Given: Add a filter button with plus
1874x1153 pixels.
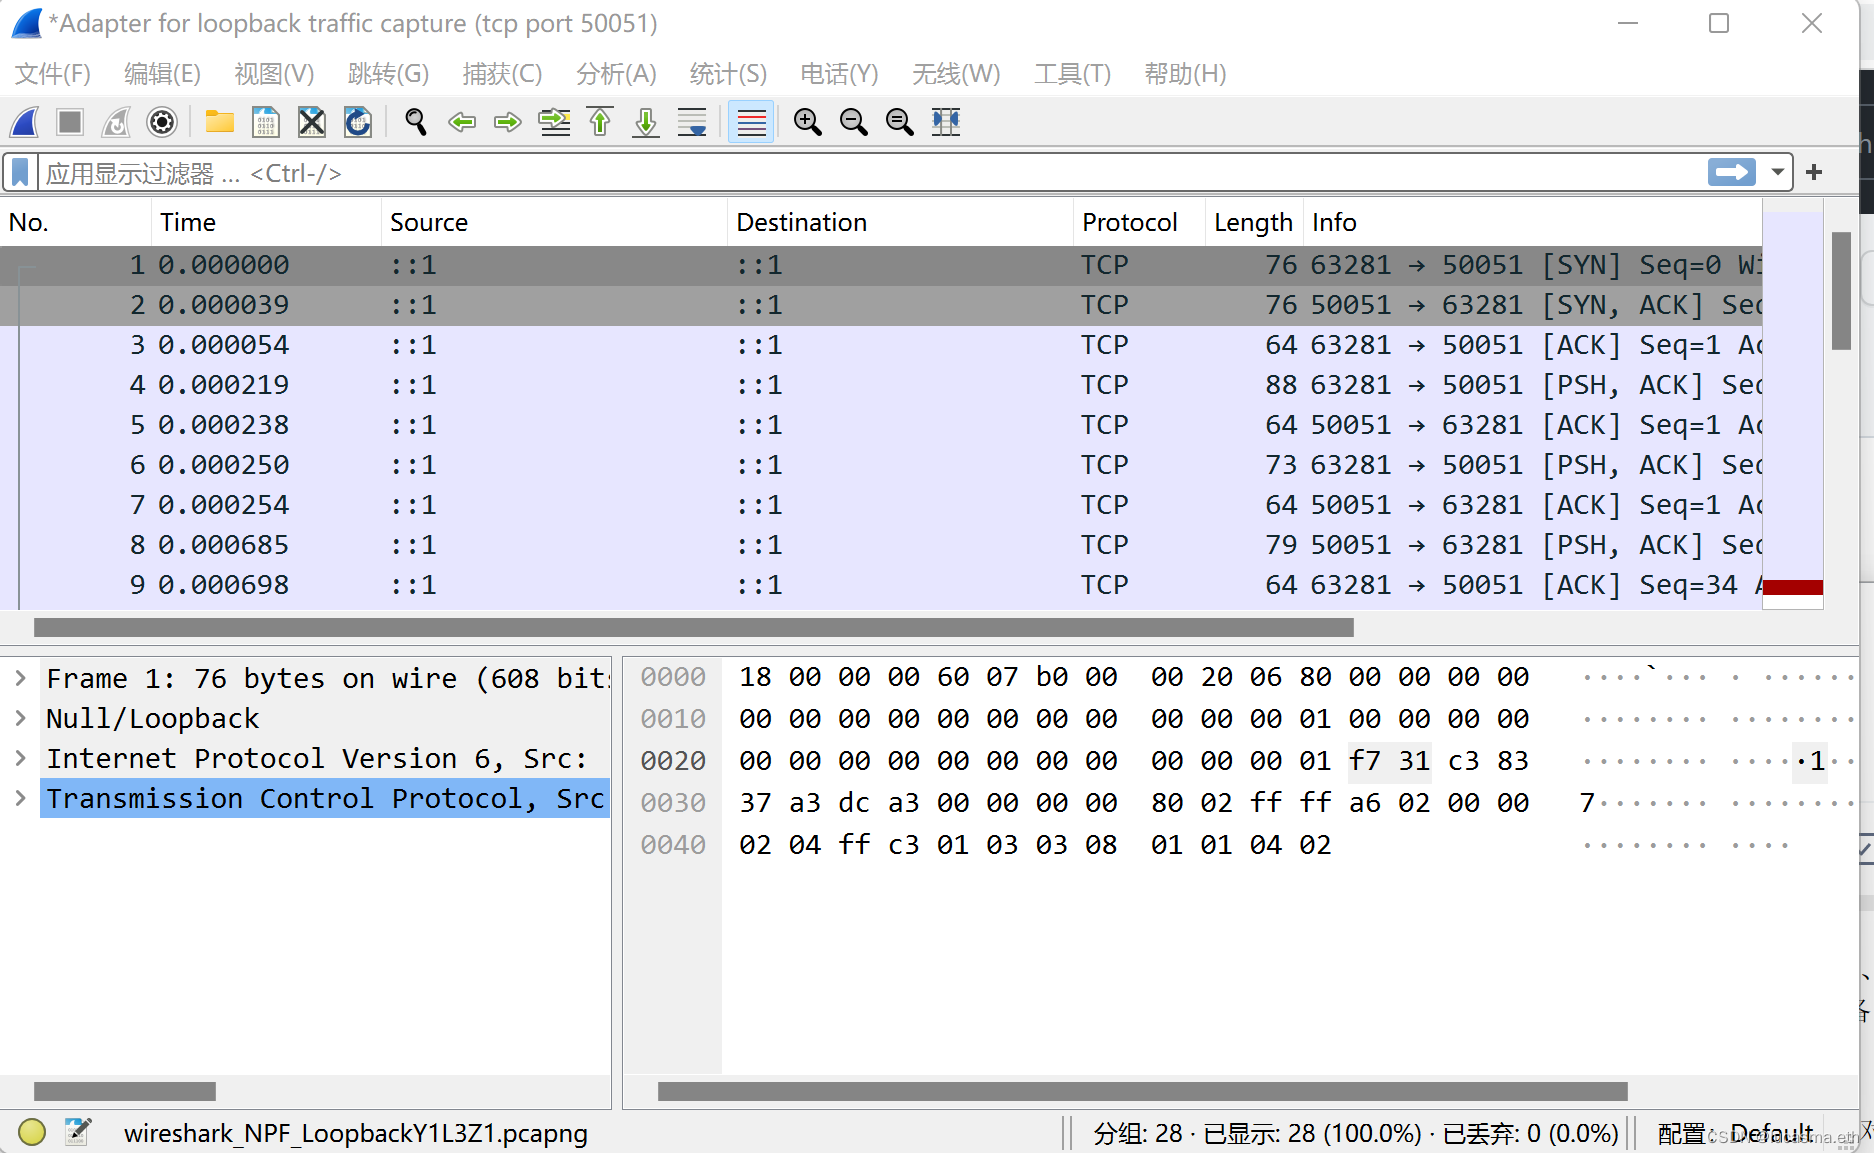Looking at the screenshot, I should (x=1814, y=173).
